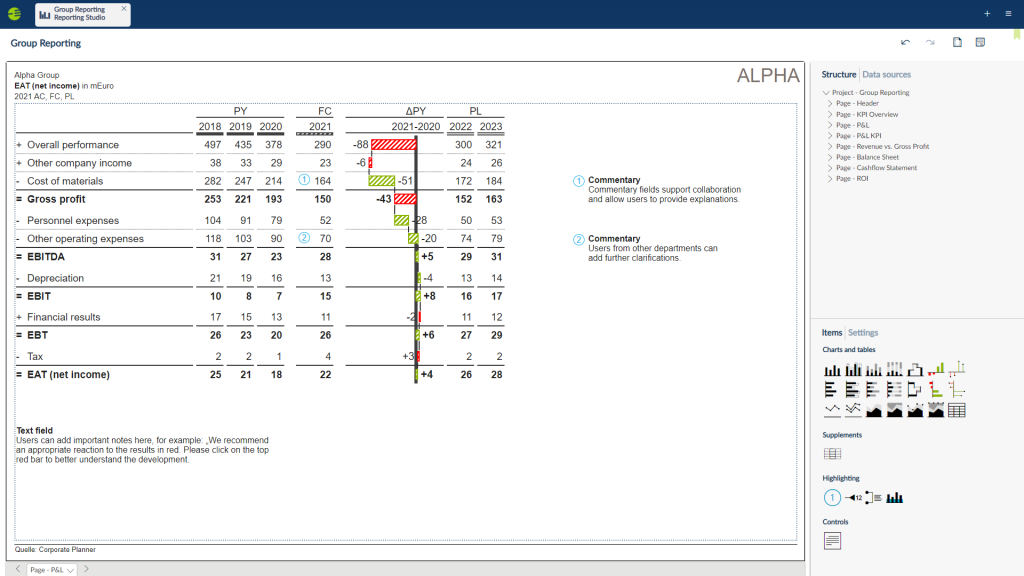The image size is (1024, 576).
Task: Select the table icon under Supplements
Action: pyautogui.click(x=832, y=454)
